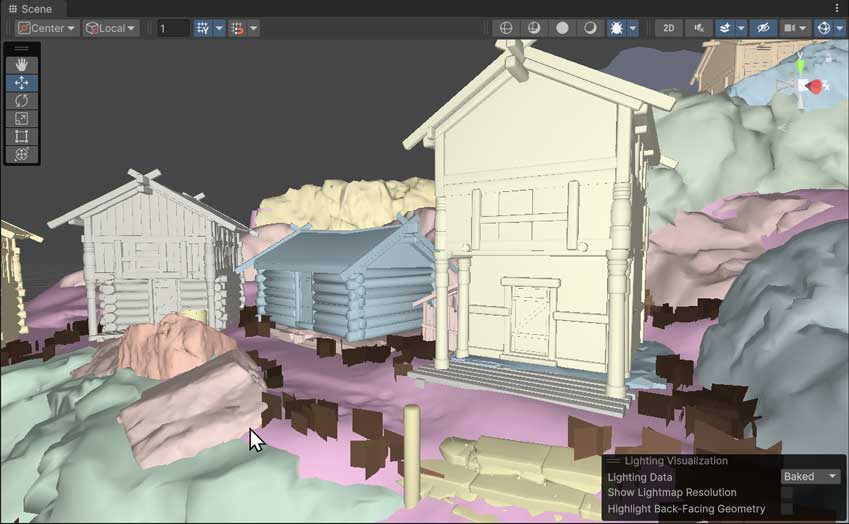This screenshot has width=849, height=524.
Task: Click the debug draw mode bug button
Action: click(x=618, y=28)
